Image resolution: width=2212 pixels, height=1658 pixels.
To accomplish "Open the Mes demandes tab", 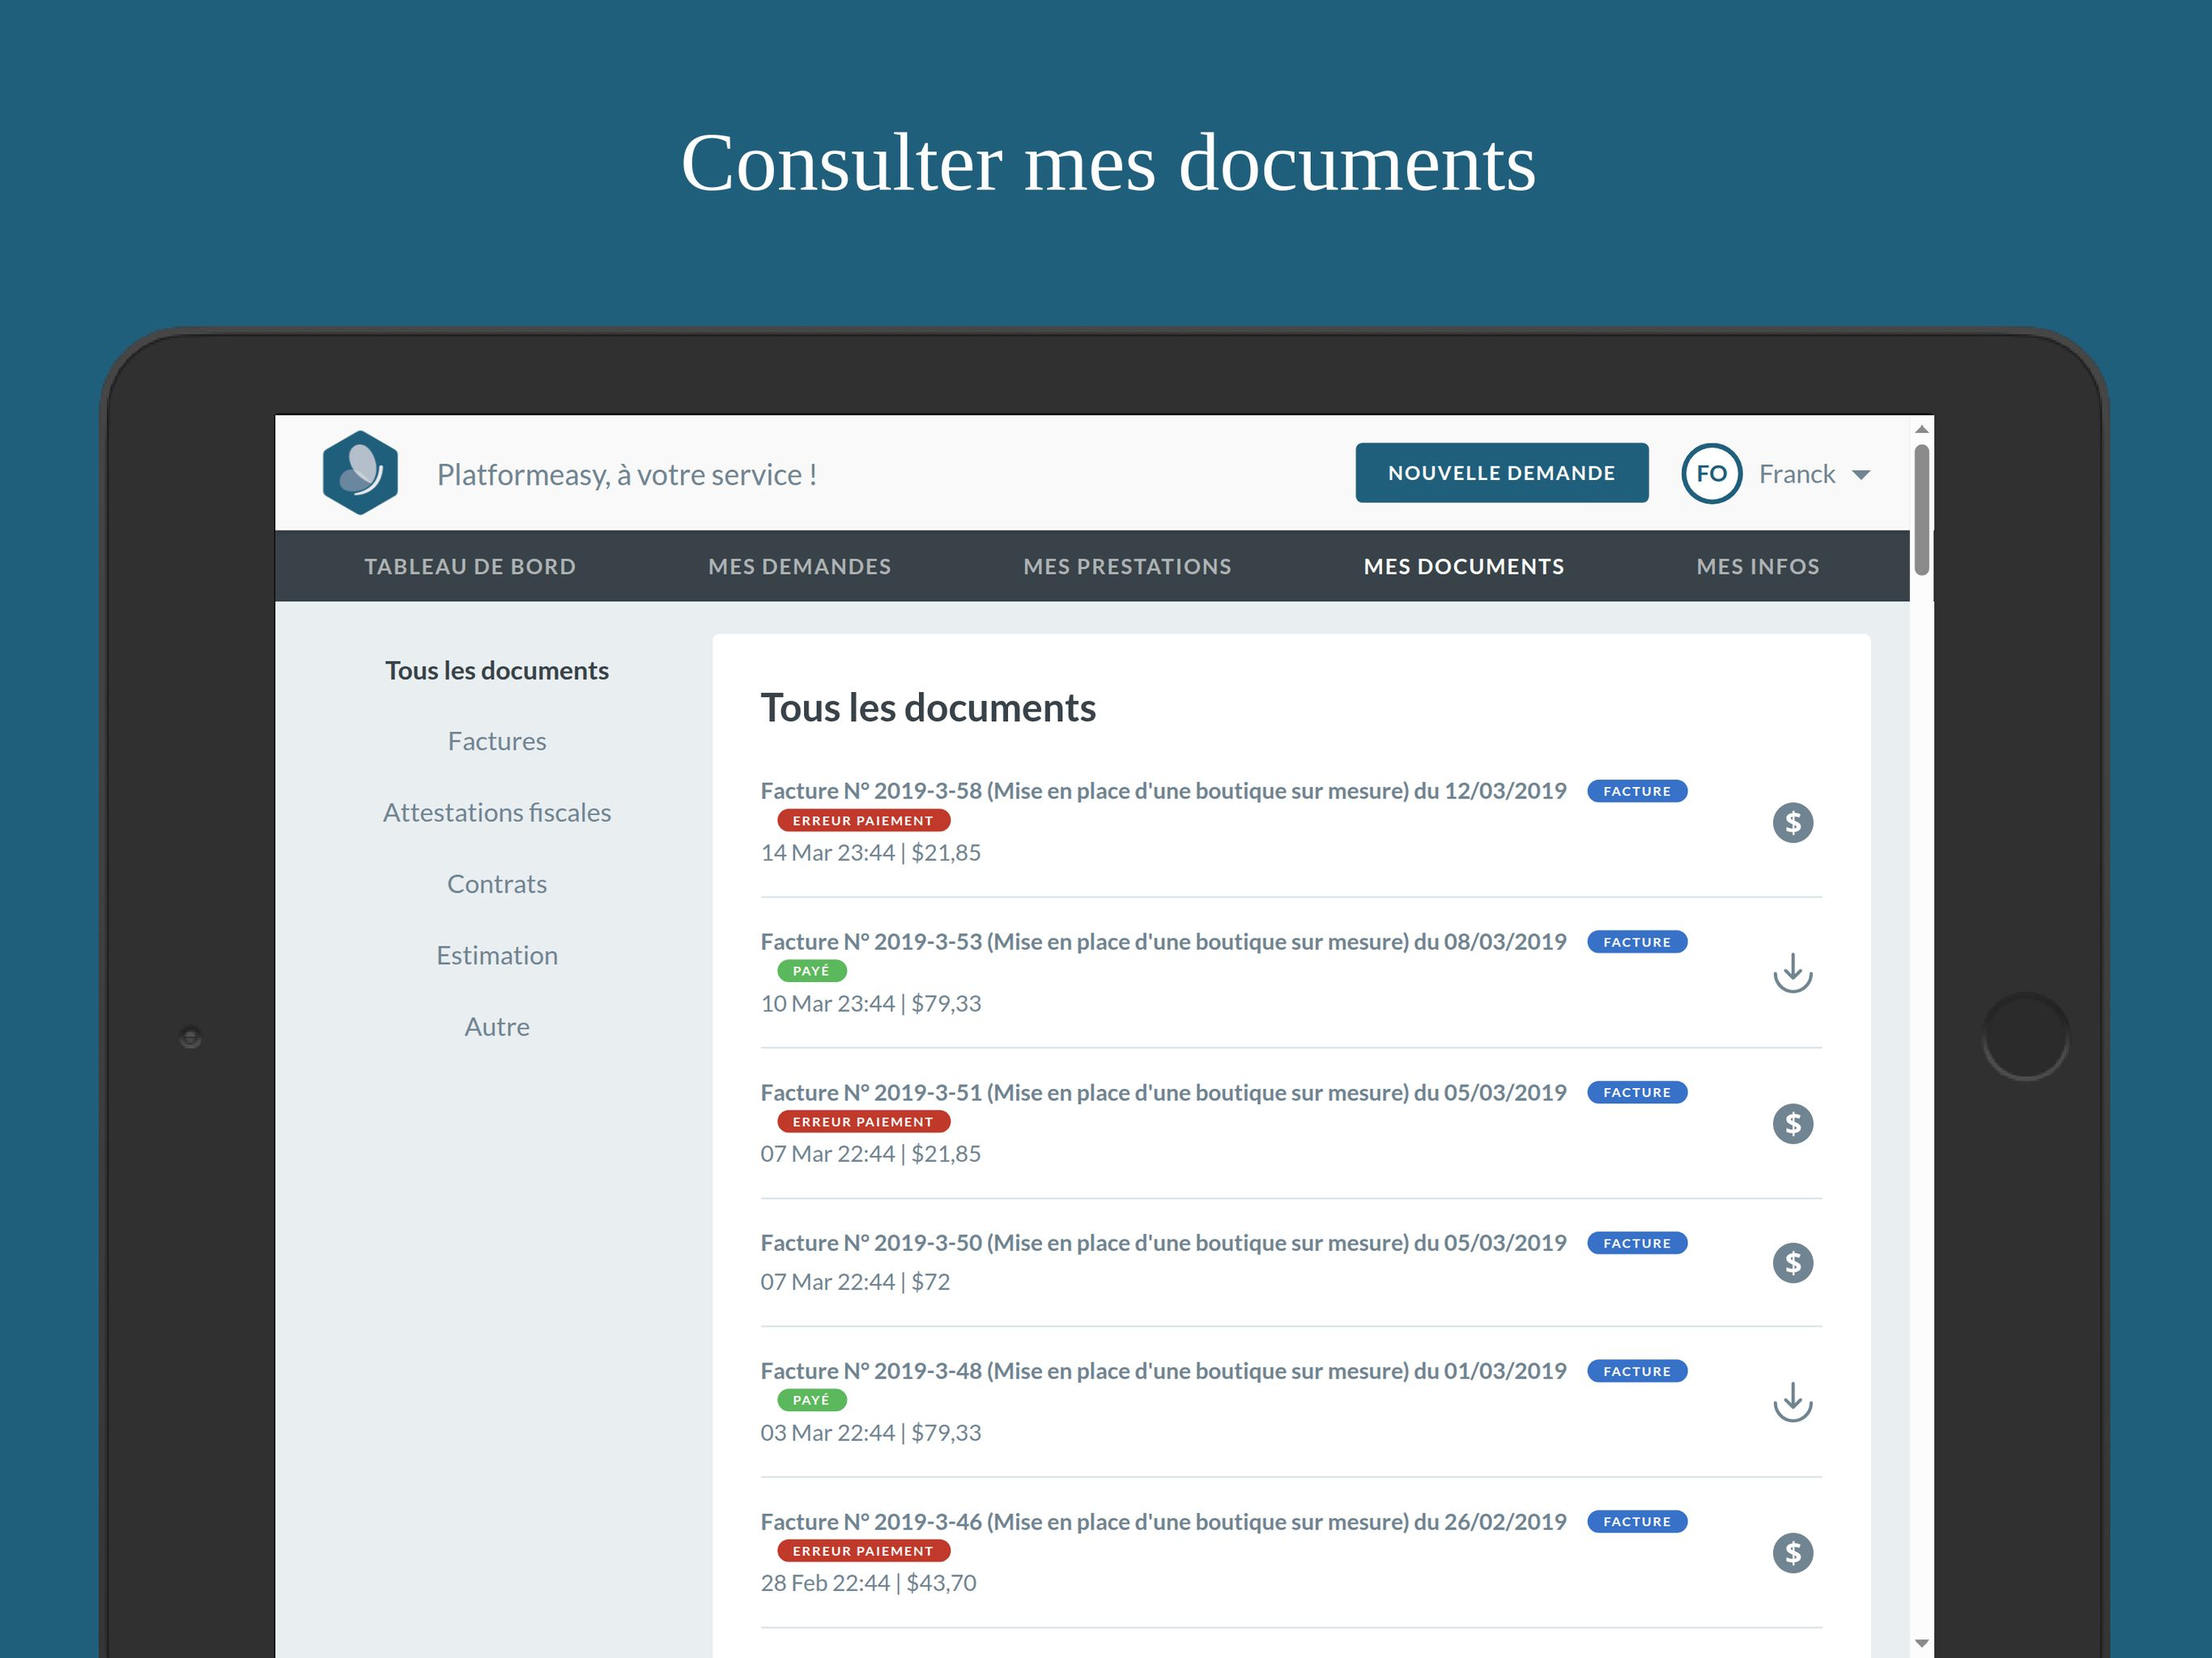I will (x=800, y=567).
